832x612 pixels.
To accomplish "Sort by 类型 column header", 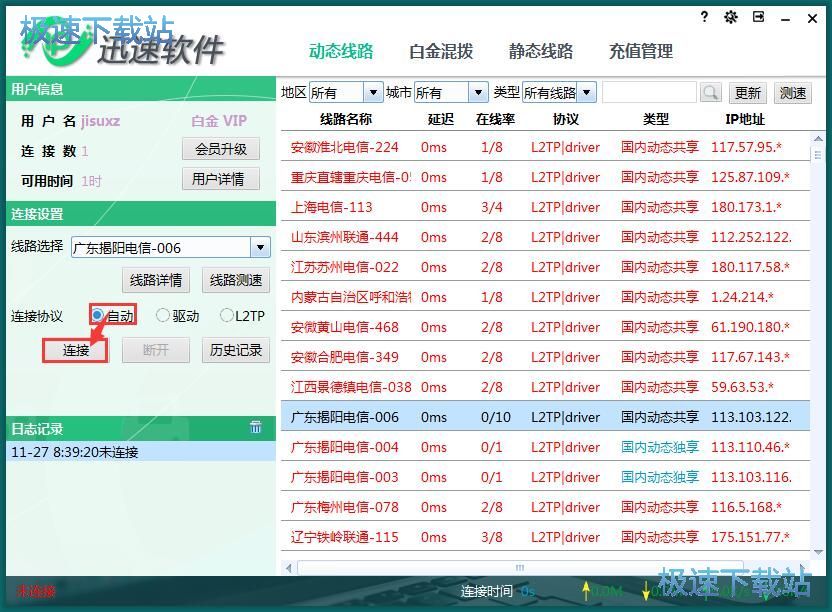I will (x=656, y=119).
